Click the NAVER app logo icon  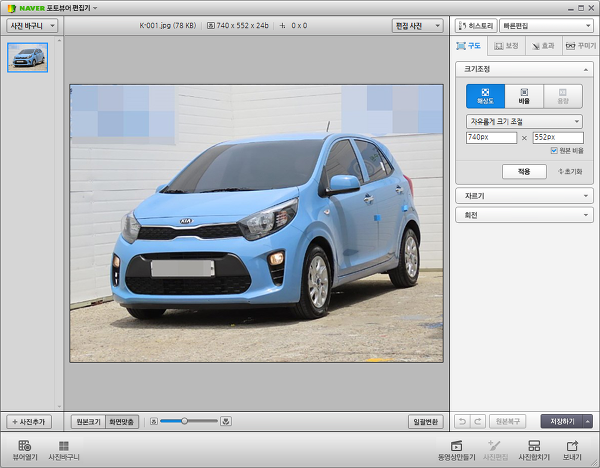pos(11,8)
